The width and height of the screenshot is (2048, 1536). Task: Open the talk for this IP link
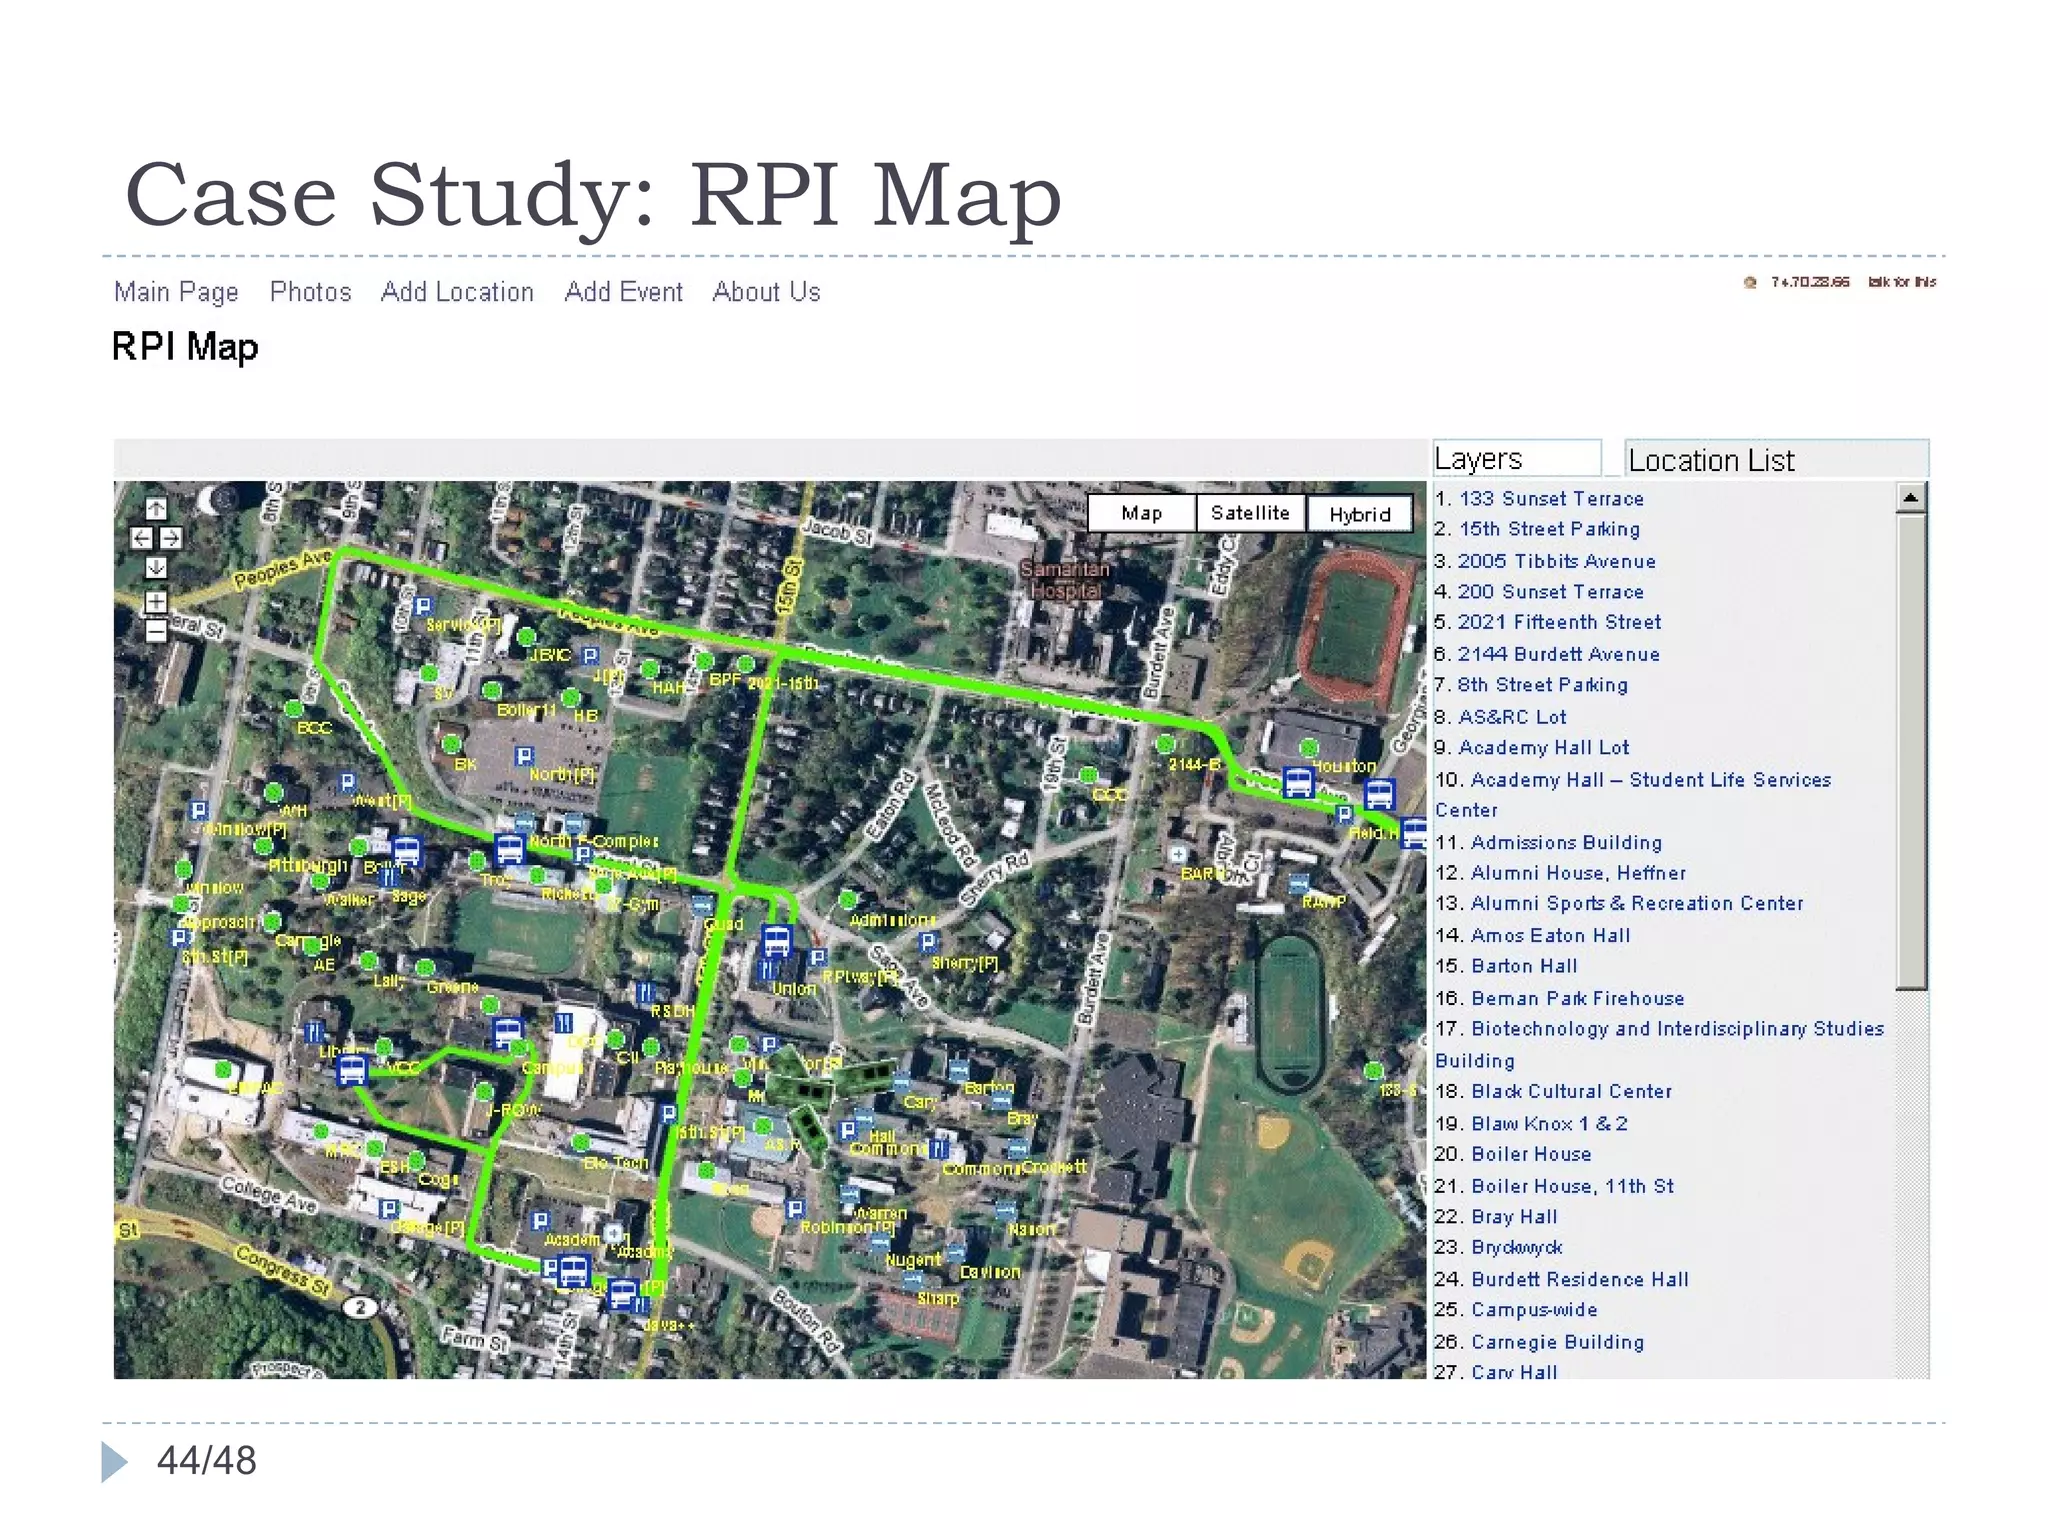tap(1902, 282)
